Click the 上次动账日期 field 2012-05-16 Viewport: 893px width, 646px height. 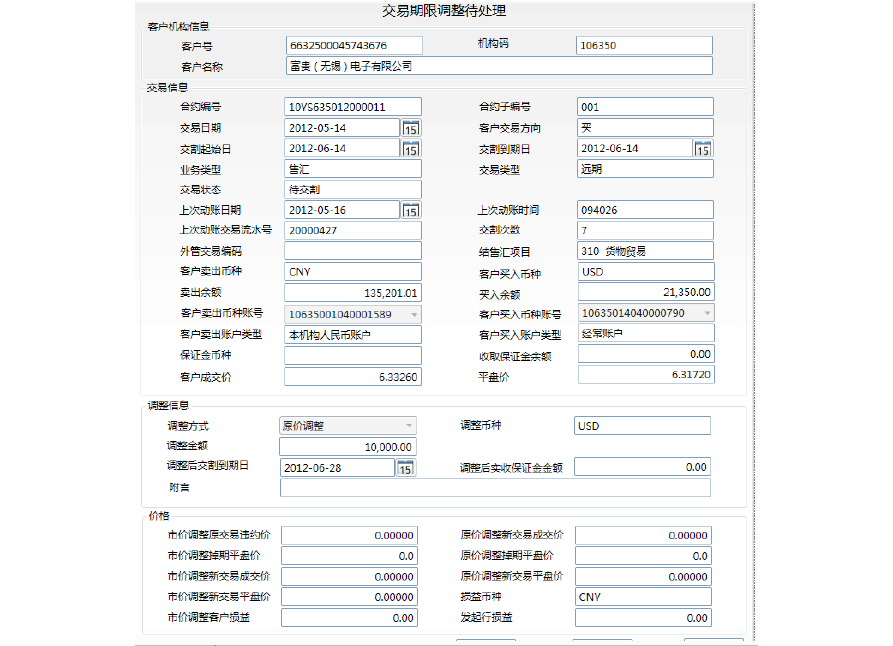click(x=342, y=210)
